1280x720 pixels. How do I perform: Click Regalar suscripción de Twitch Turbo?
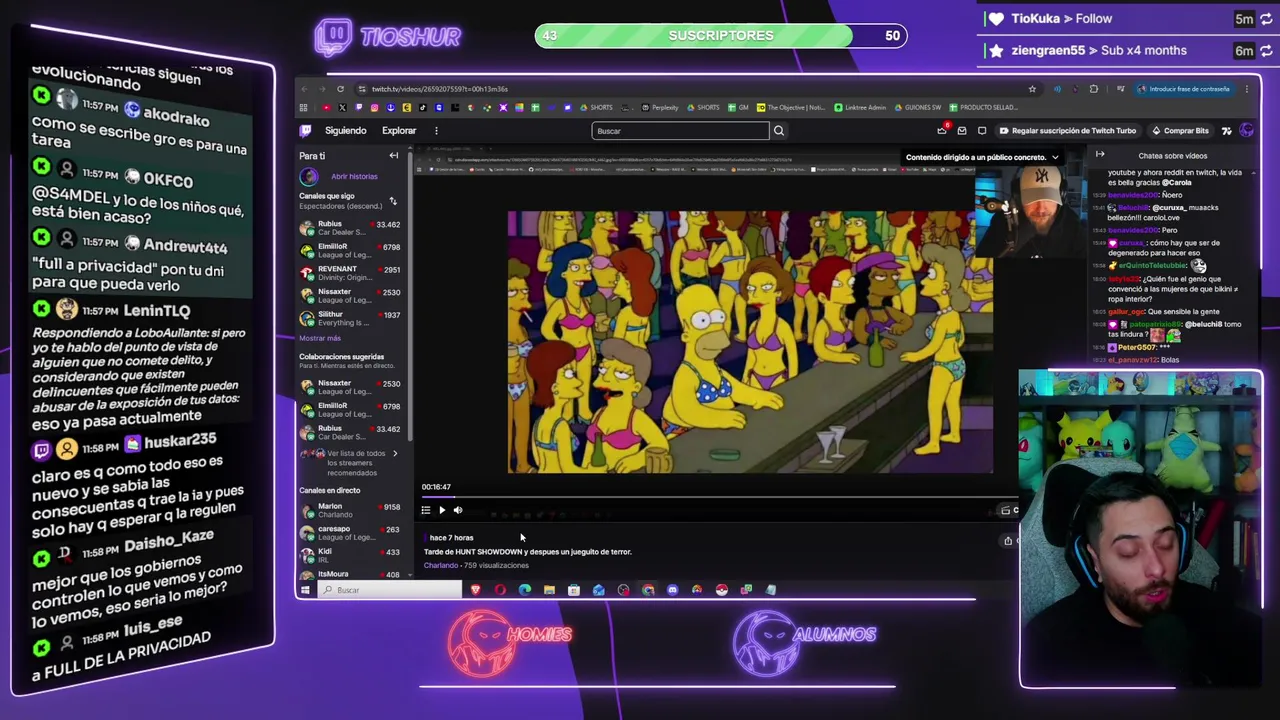1067,130
